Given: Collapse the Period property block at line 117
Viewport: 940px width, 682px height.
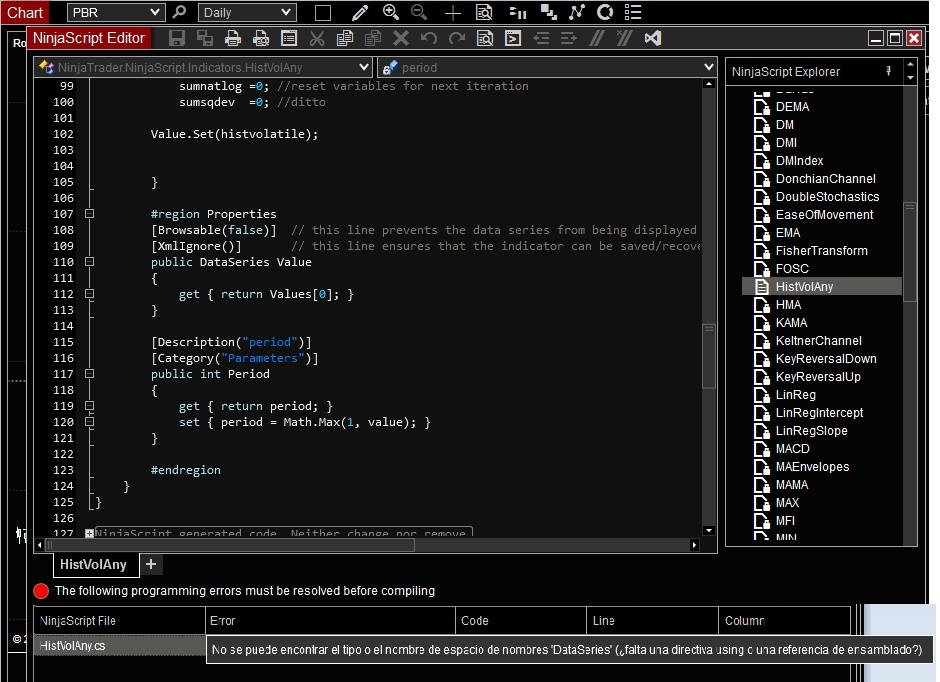Looking at the screenshot, I should pyautogui.click(x=89, y=374).
